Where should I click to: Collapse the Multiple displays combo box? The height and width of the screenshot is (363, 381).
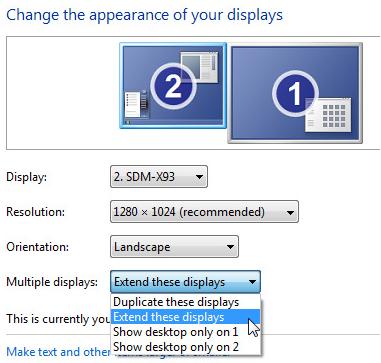[185, 282]
